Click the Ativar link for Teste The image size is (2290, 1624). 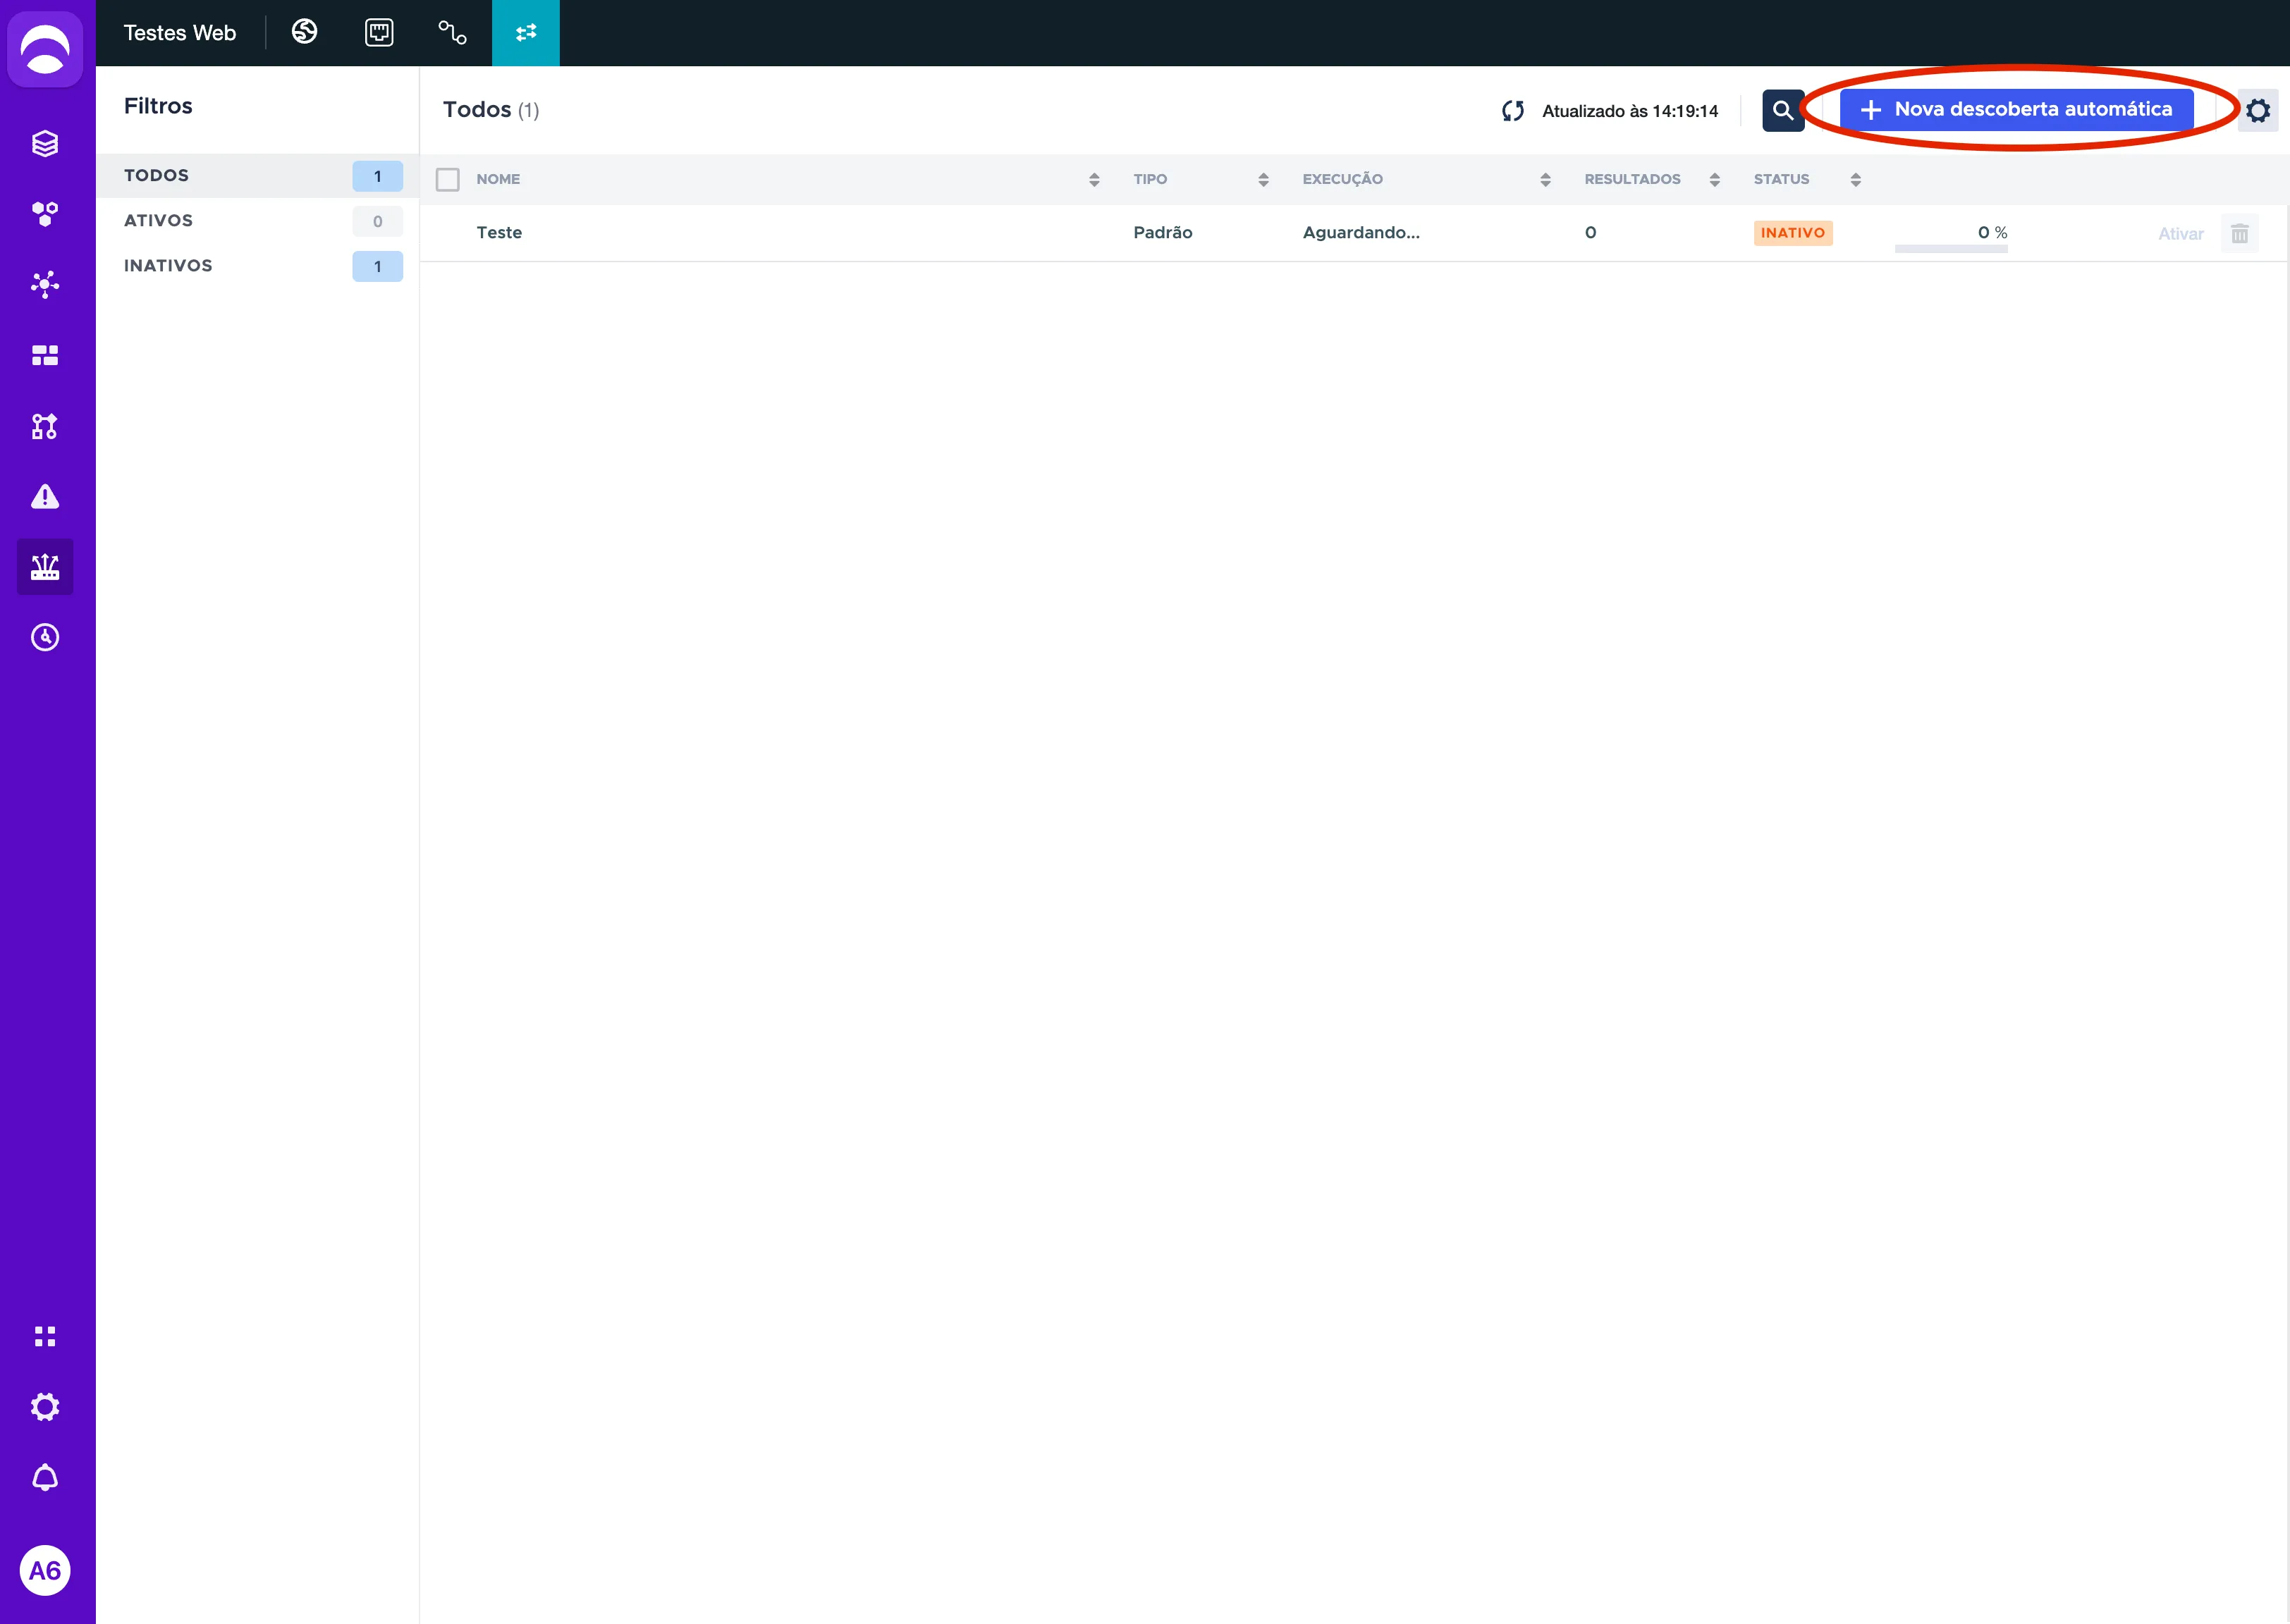pos(2180,233)
